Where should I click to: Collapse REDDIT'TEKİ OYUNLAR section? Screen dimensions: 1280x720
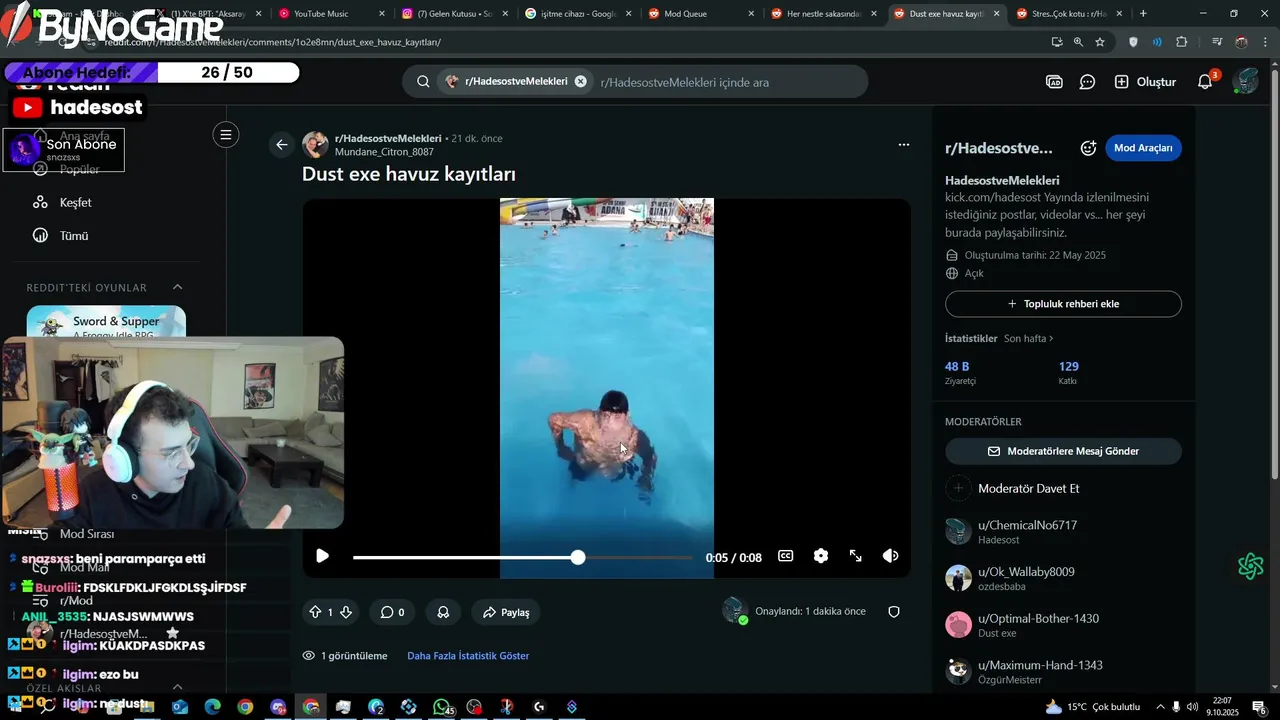pyautogui.click(x=177, y=288)
